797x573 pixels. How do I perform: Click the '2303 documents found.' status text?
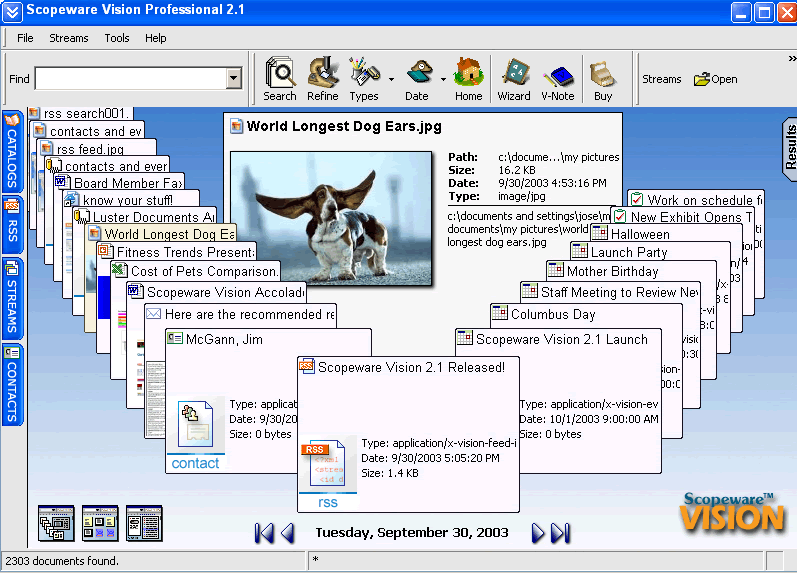coord(62,561)
